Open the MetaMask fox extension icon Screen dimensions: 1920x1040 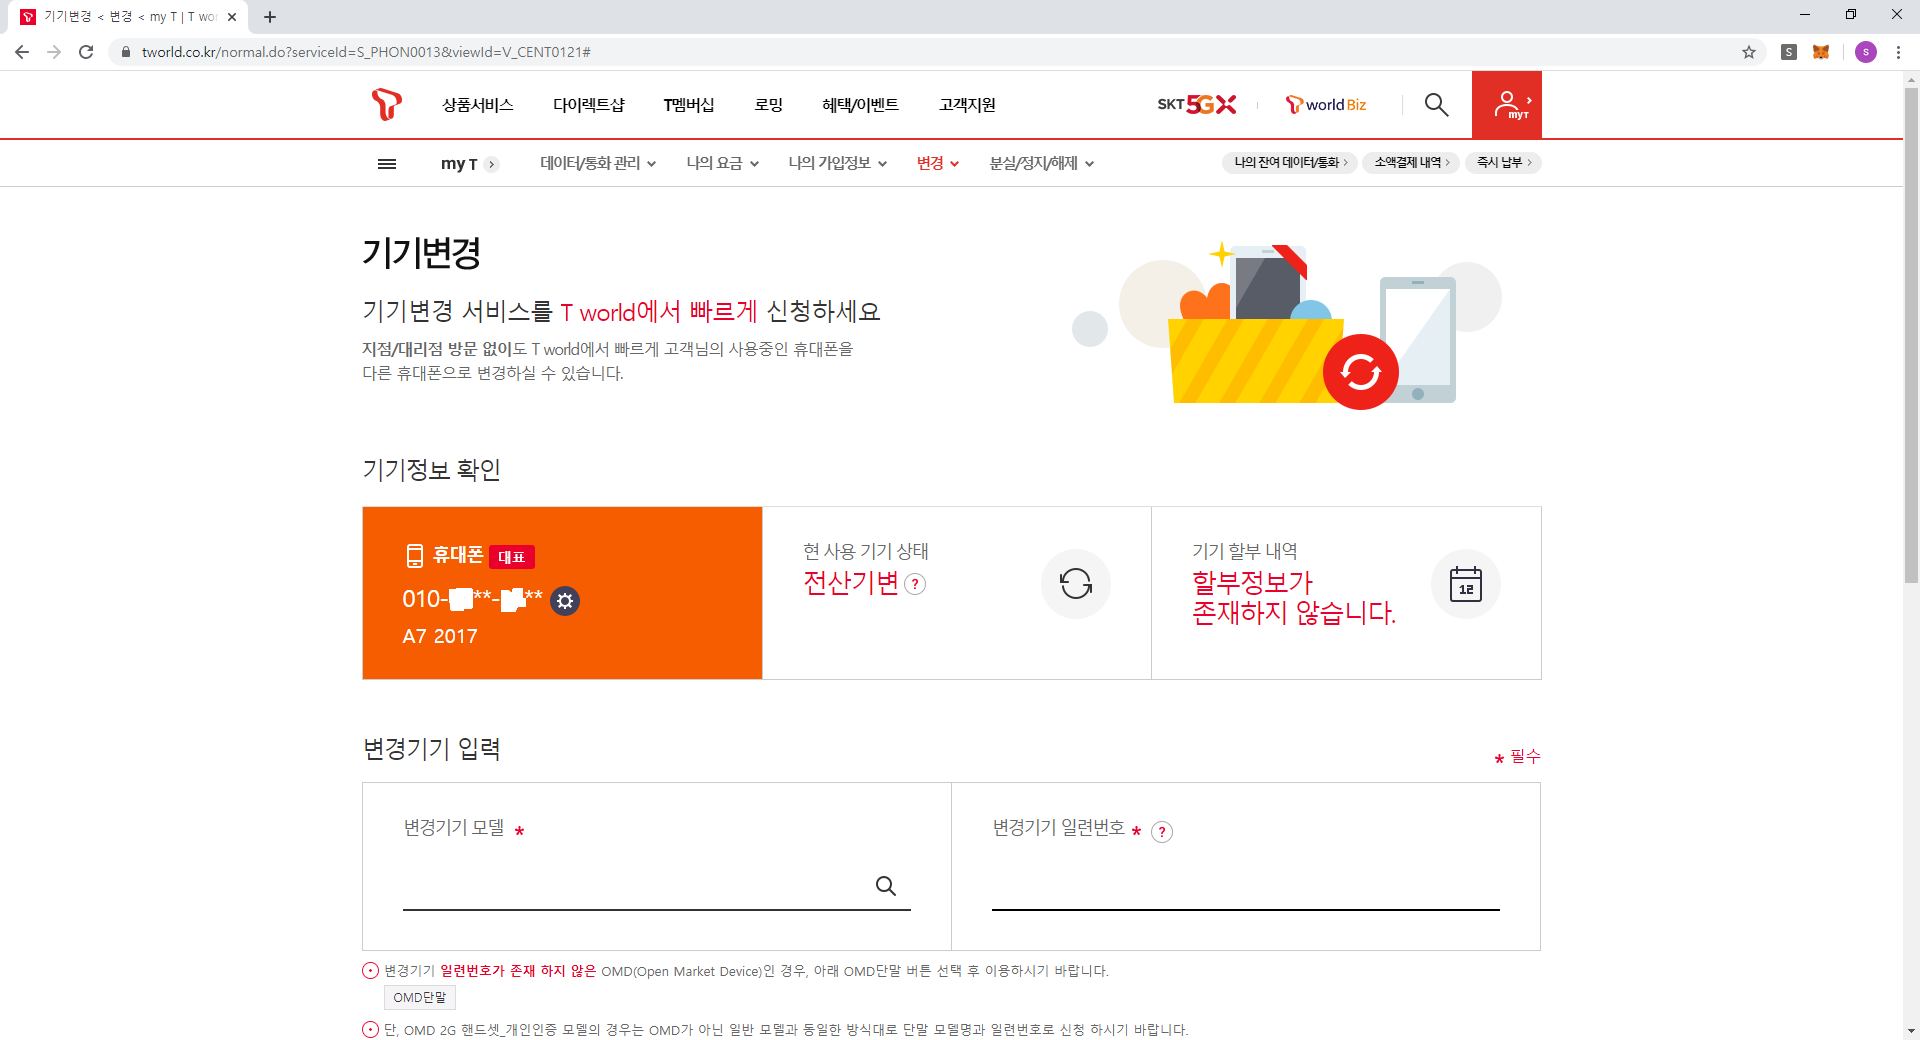1821,52
